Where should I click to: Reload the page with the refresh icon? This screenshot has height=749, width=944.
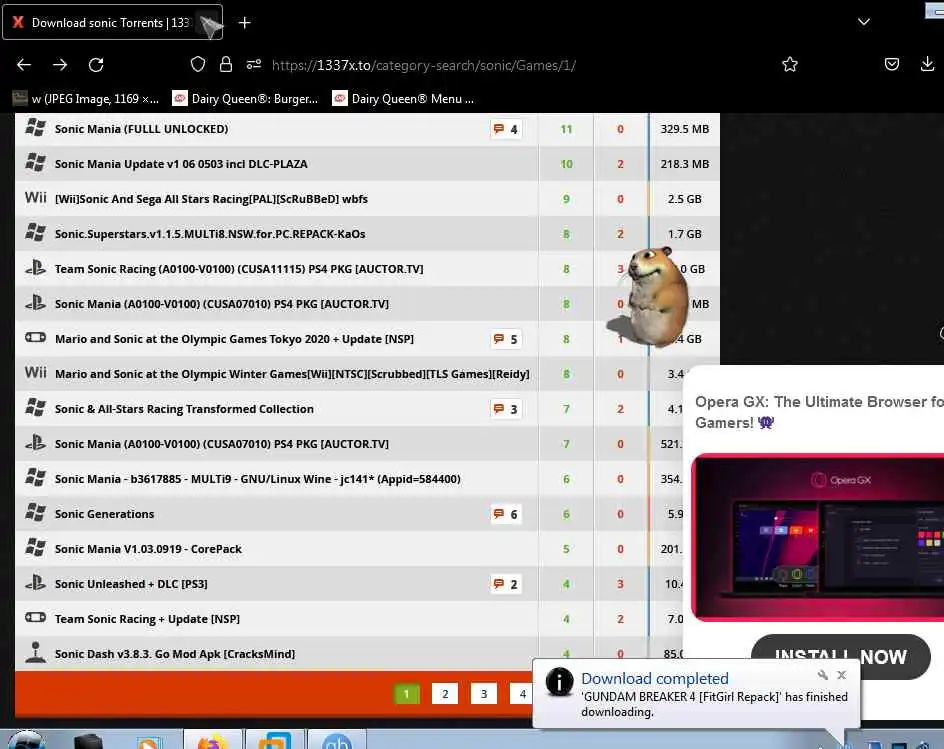(x=96, y=64)
